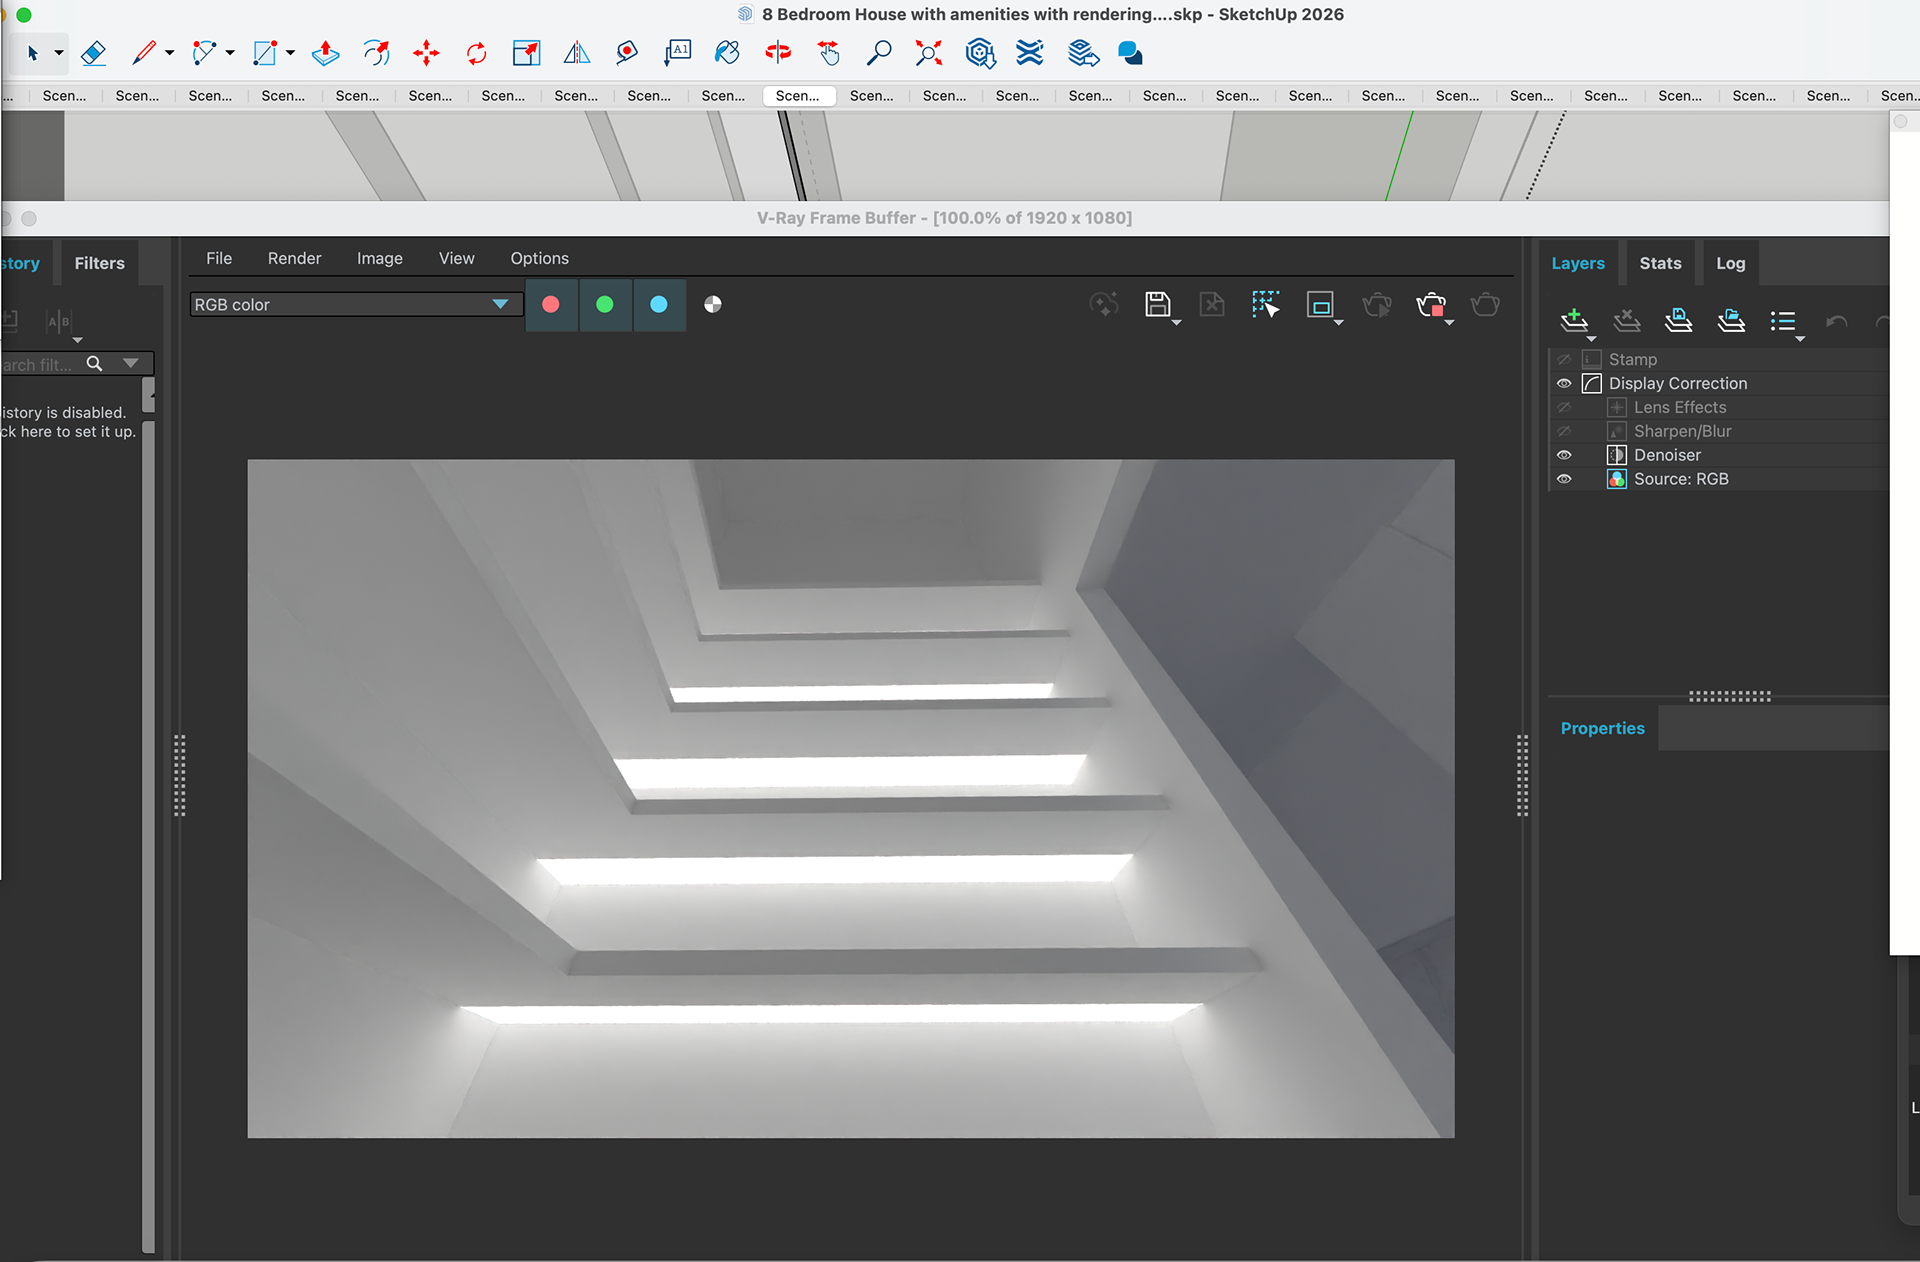The image size is (1920, 1262).
Task: Click the Move tool icon
Action: coord(426,53)
